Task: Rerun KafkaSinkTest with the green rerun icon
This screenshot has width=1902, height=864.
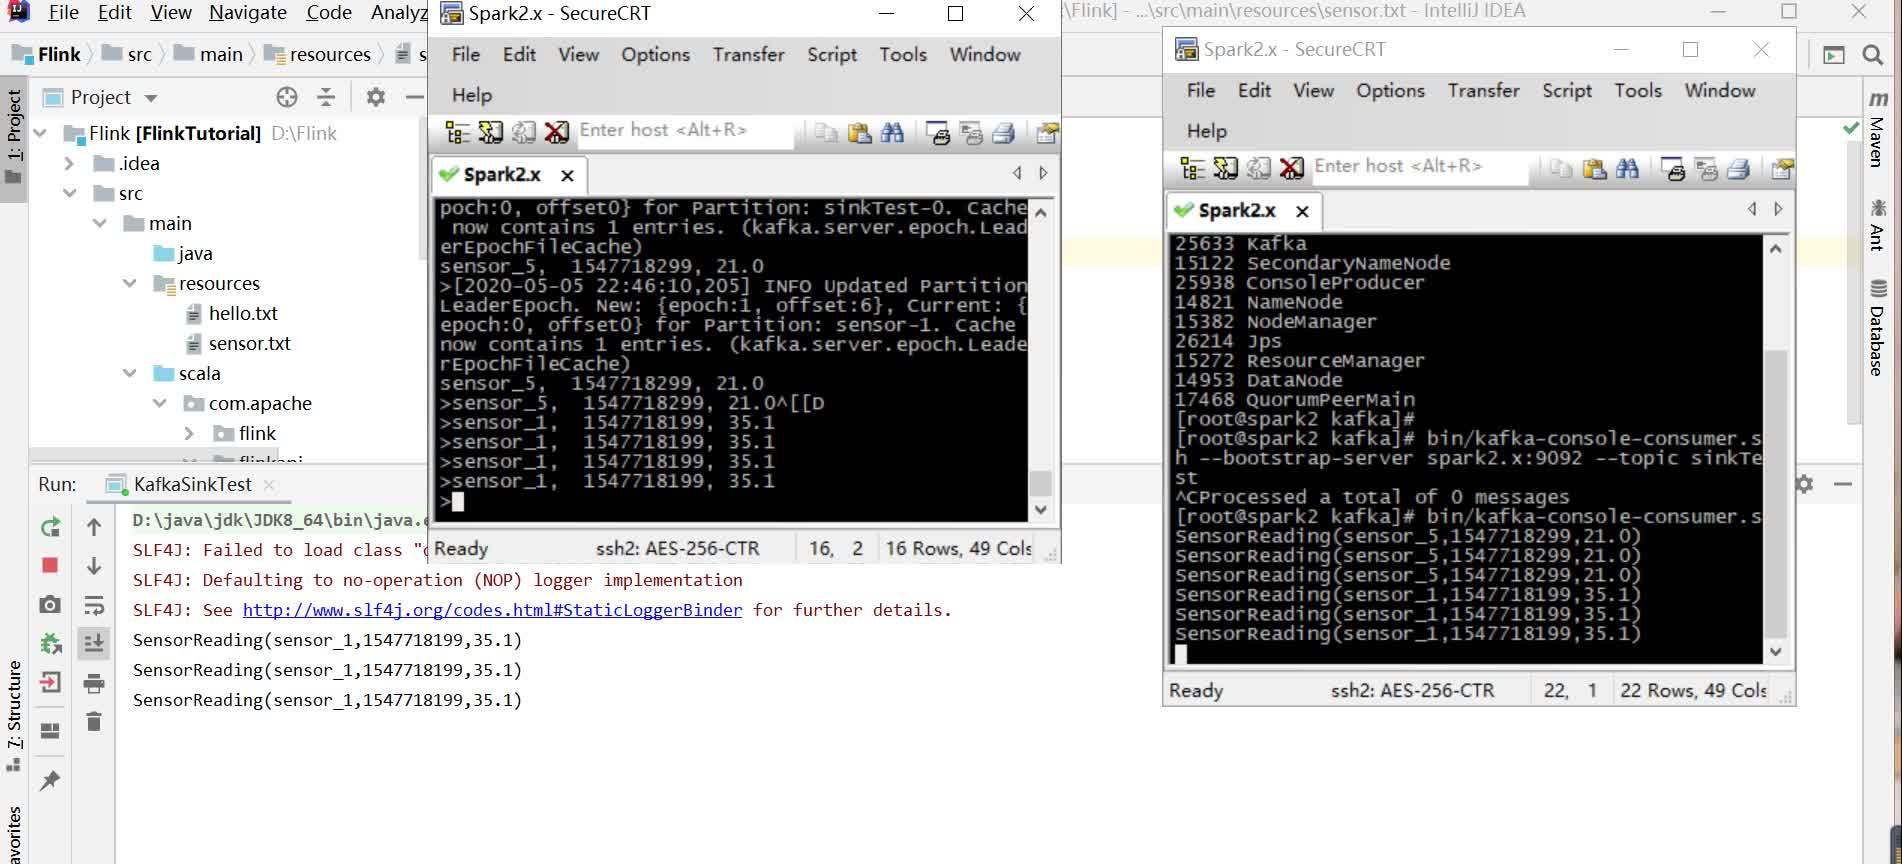Action: [x=50, y=527]
